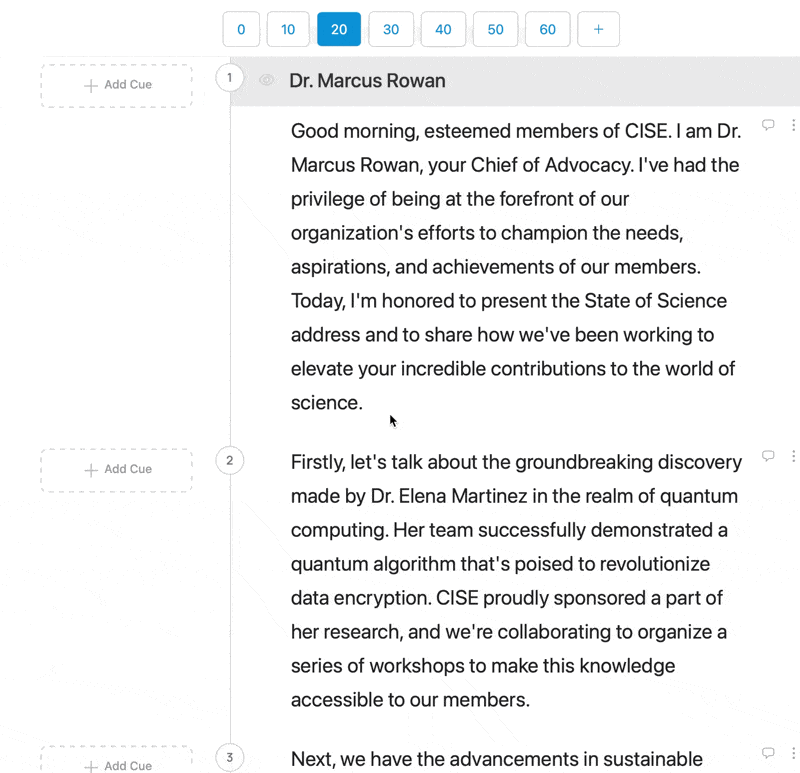Image resolution: width=800 pixels, height=773 pixels.
Task: Open three-dot menu for the 'Next' paragraph
Action: [793, 753]
